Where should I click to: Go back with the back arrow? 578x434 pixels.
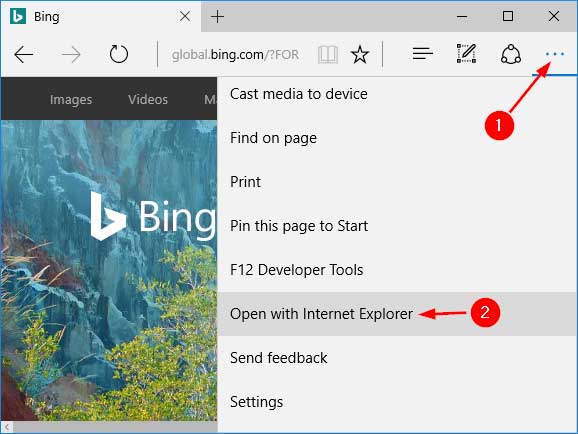[x=24, y=55]
